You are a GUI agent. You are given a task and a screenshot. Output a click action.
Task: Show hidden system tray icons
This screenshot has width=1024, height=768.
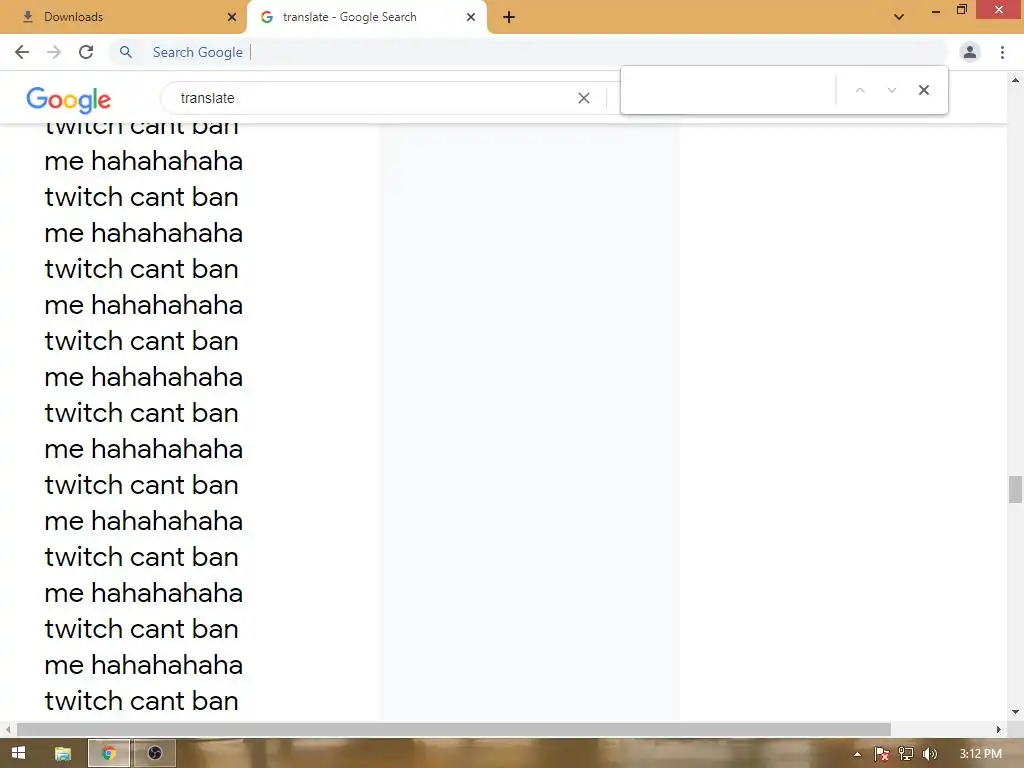(857, 754)
